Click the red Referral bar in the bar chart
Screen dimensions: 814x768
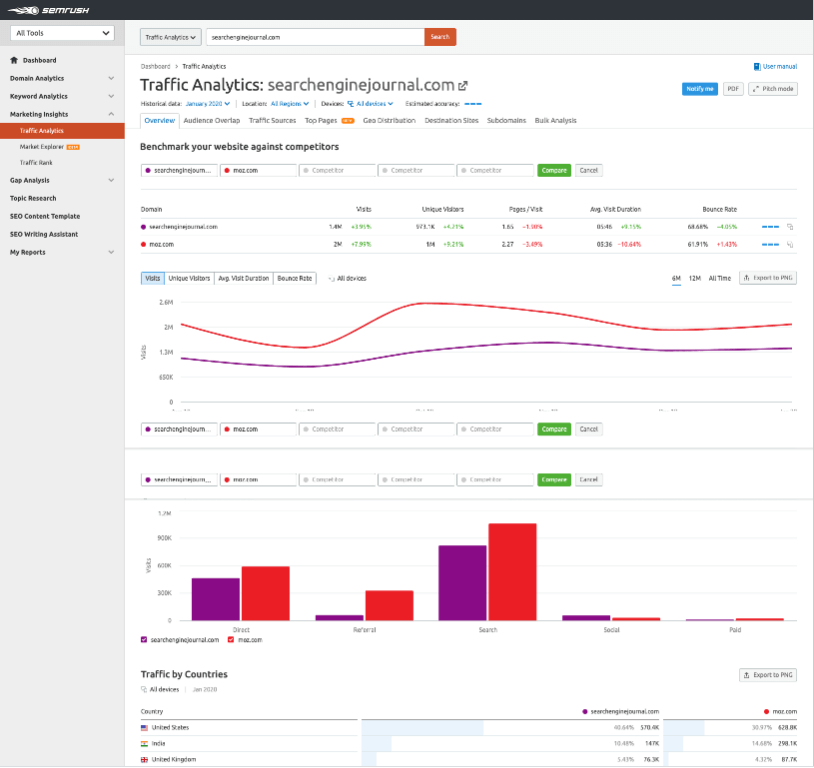pos(389,605)
